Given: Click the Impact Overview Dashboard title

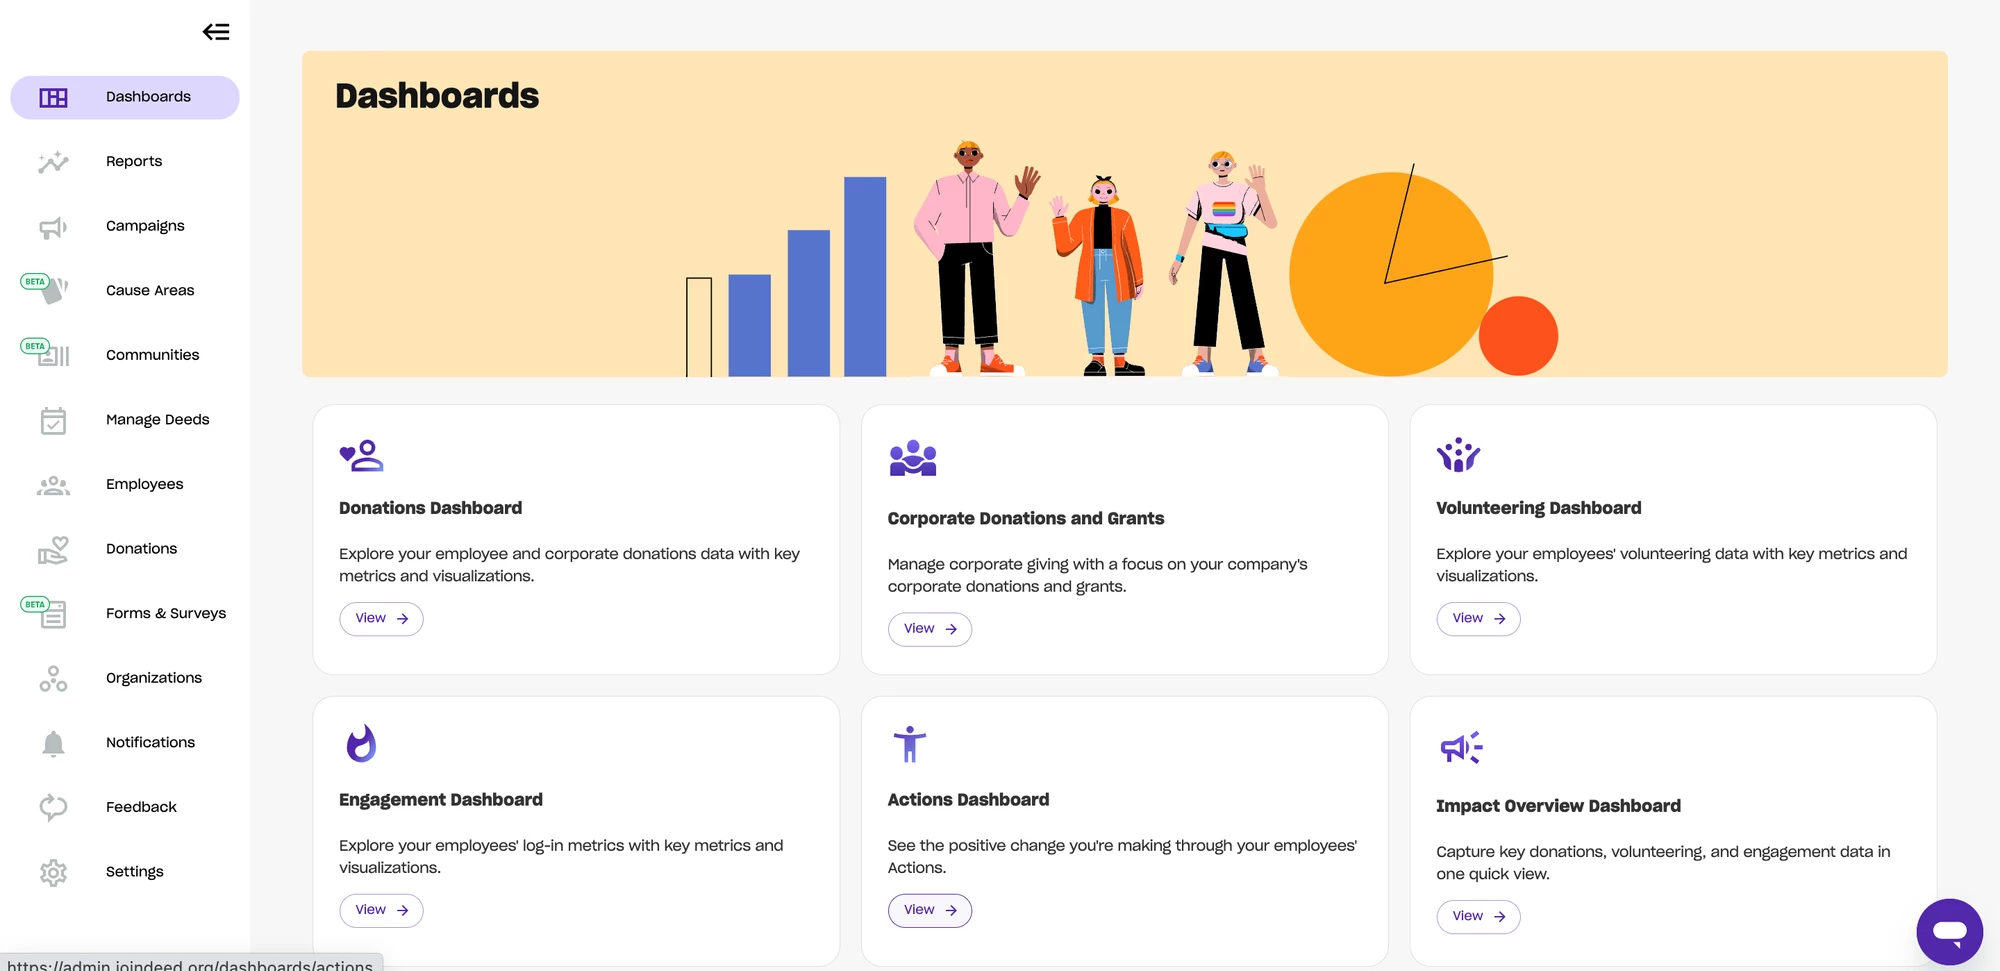Looking at the screenshot, I should pos(1558,806).
